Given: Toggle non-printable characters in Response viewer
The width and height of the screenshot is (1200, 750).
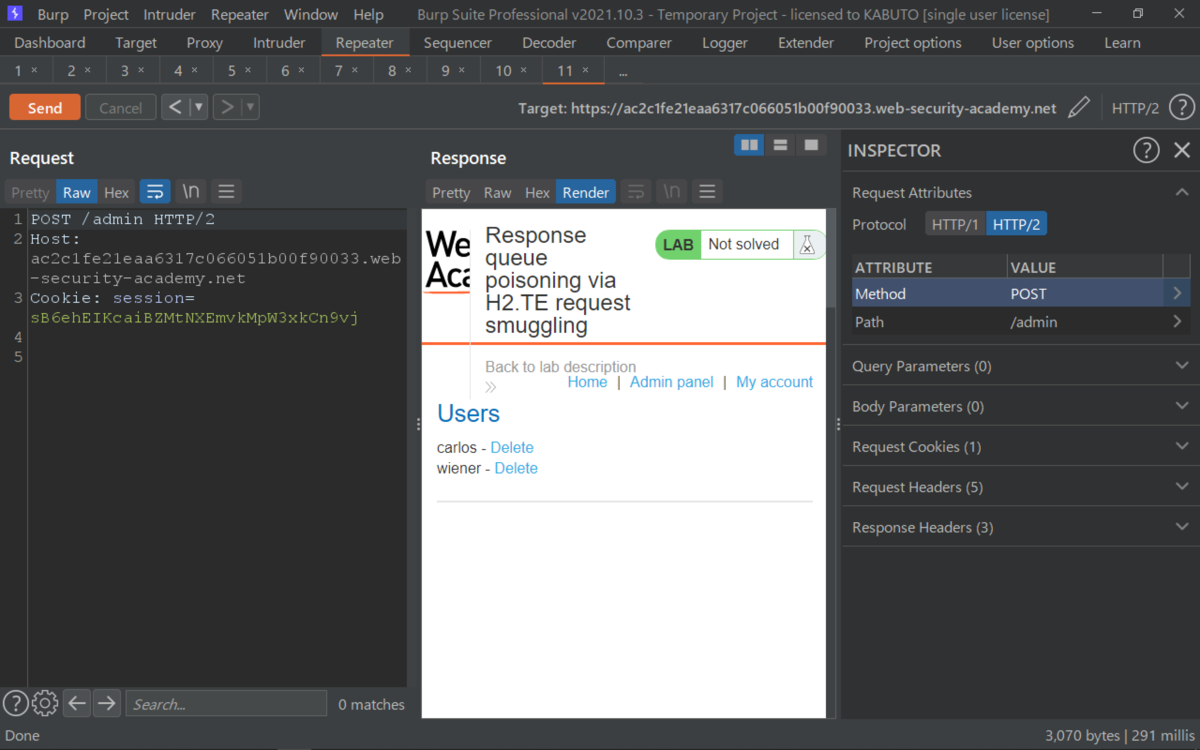Looking at the screenshot, I should [671, 192].
